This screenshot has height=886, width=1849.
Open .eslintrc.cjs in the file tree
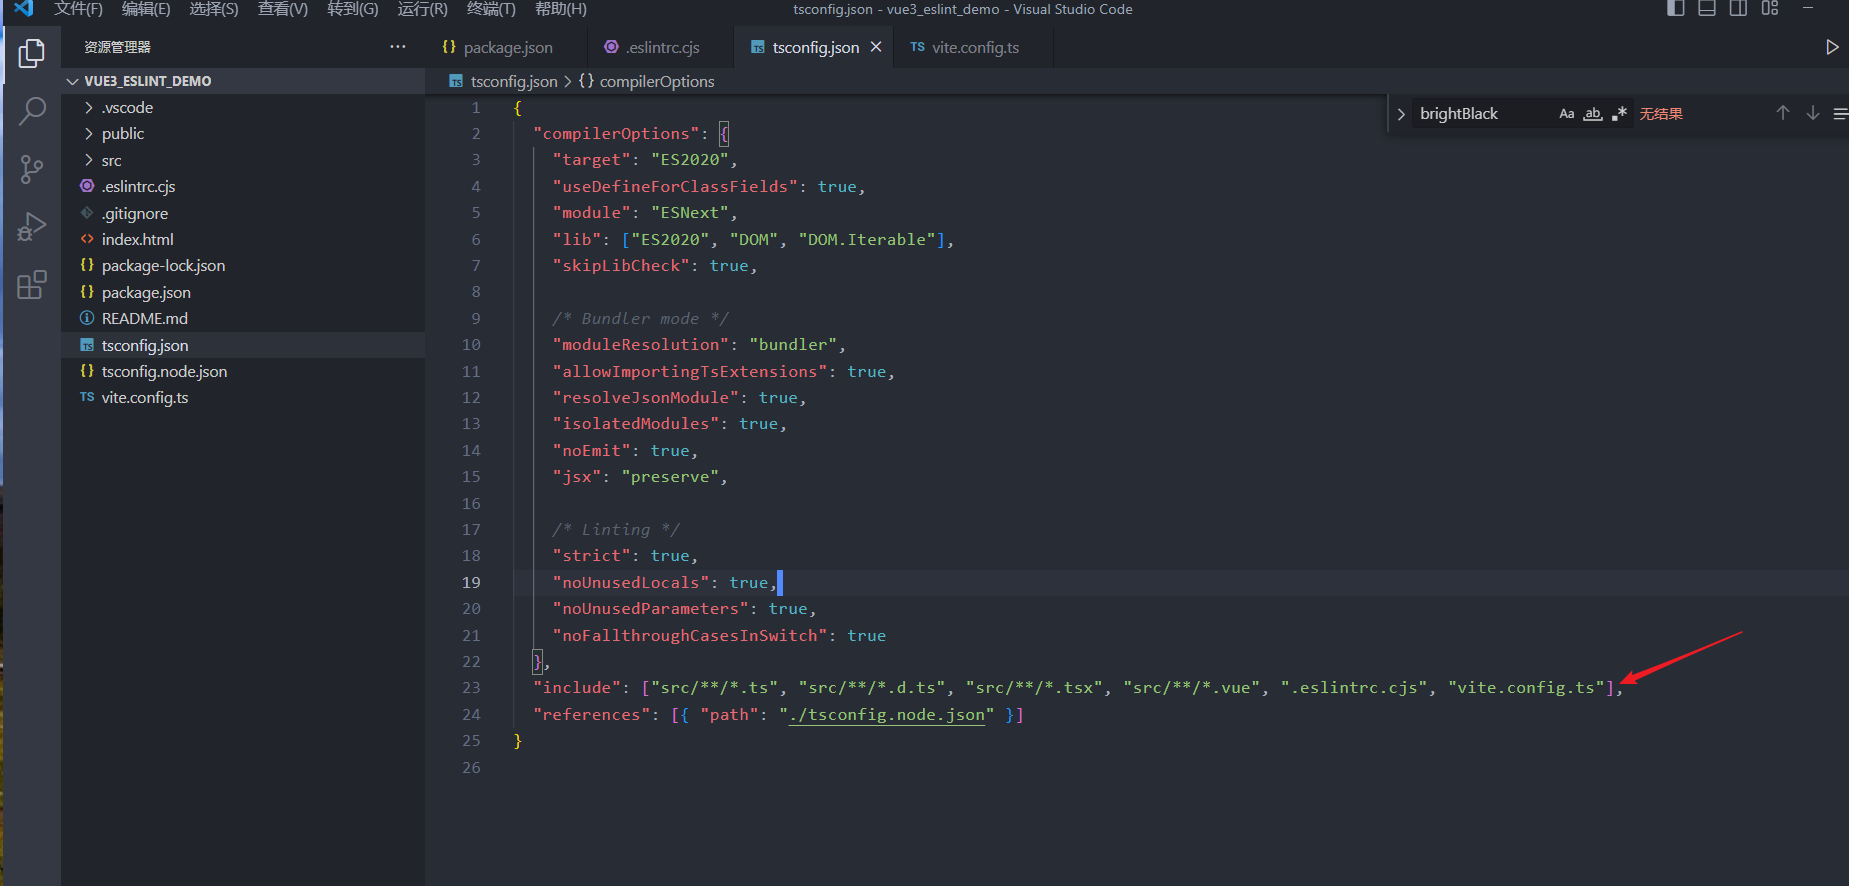coord(243,187)
